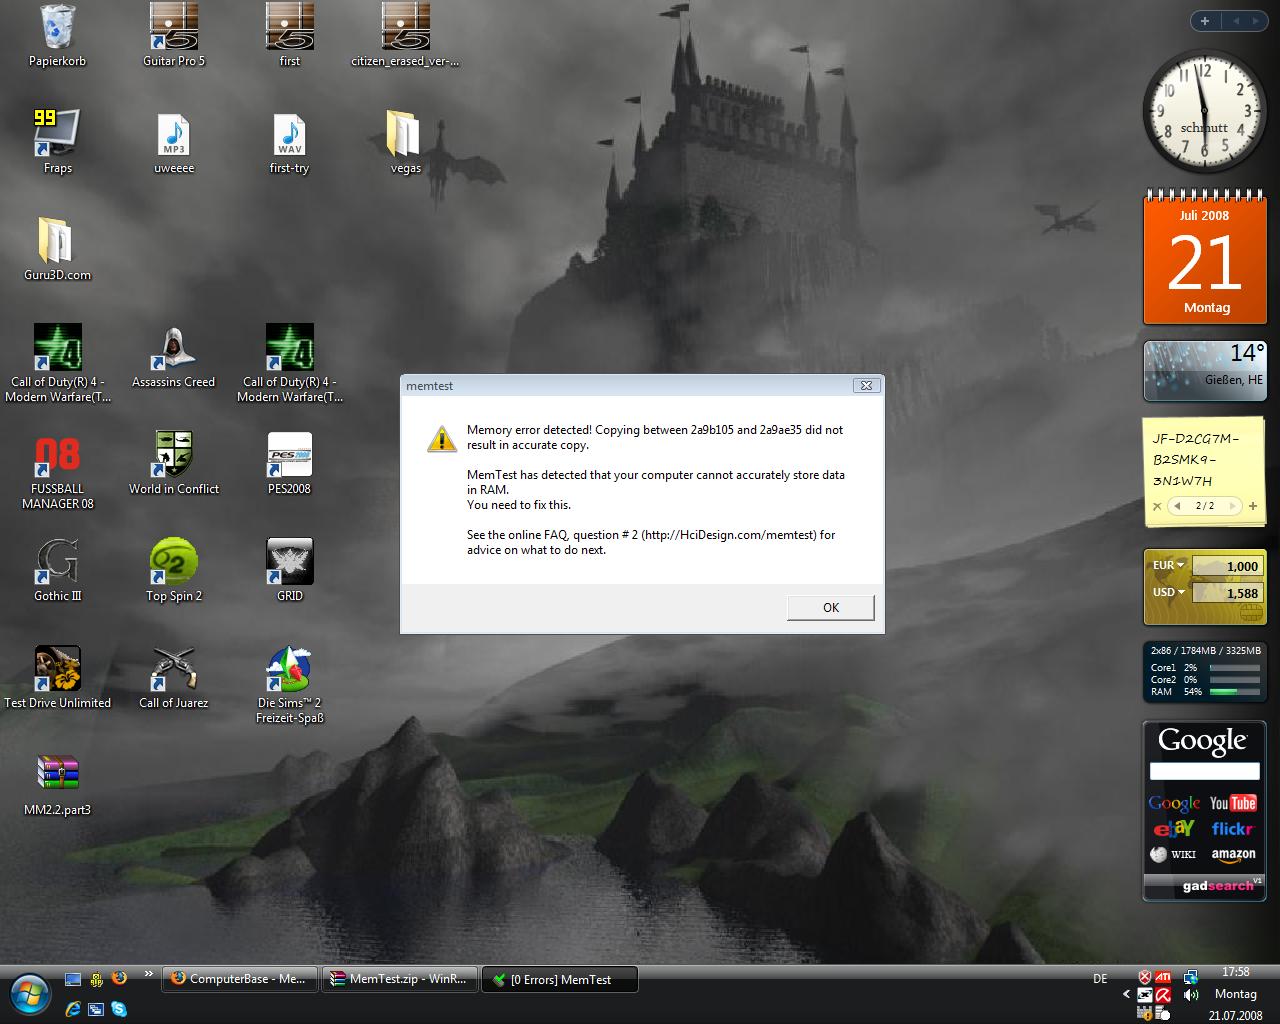Open the Avira umbrella tray icon
Screen dimensions: 1280x1024
pos(1163,995)
